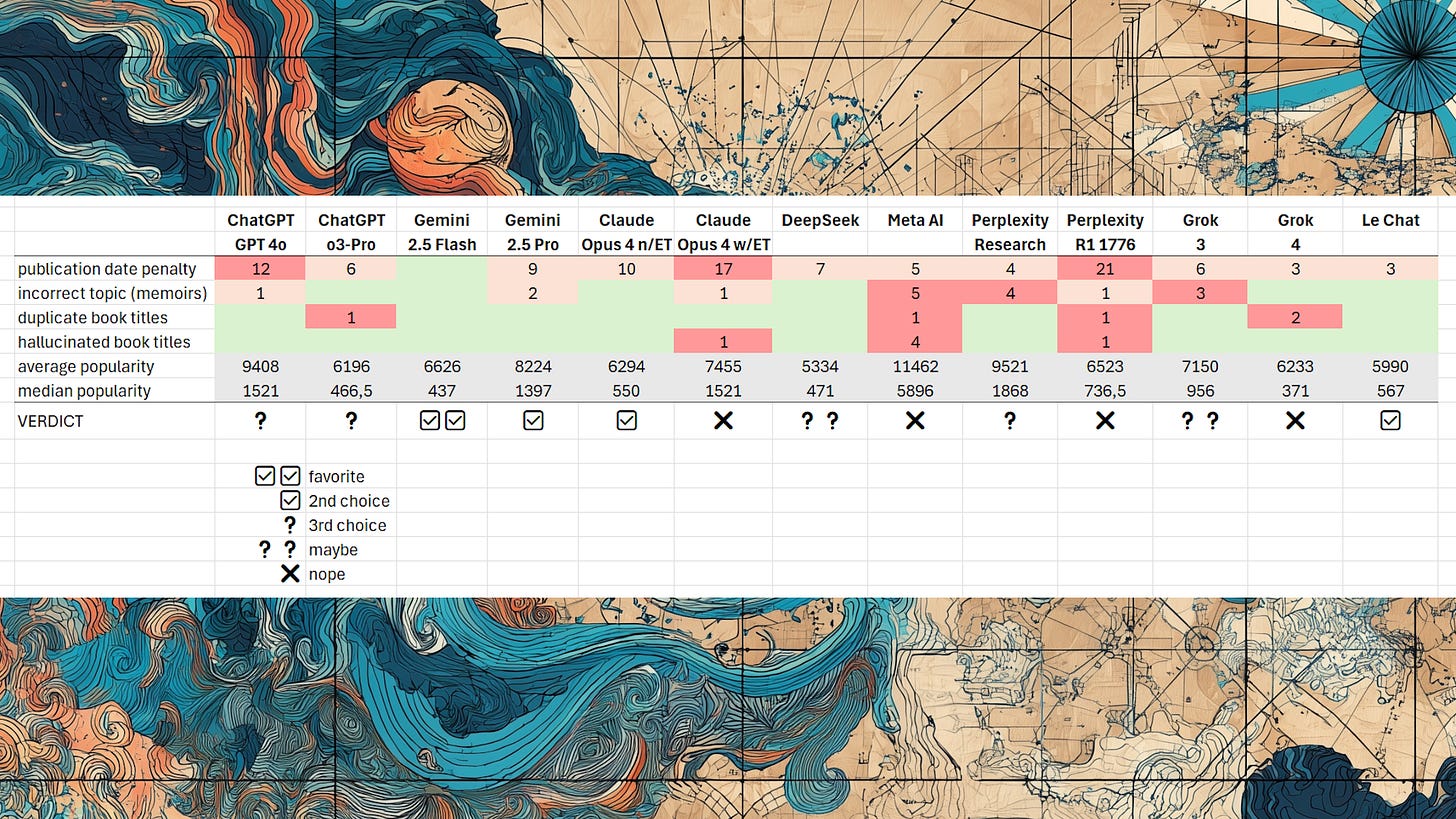Screen dimensions: 1456x819
Task: Click the 'o3-Pro' column header cell
Action: click(x=351, y=244)
